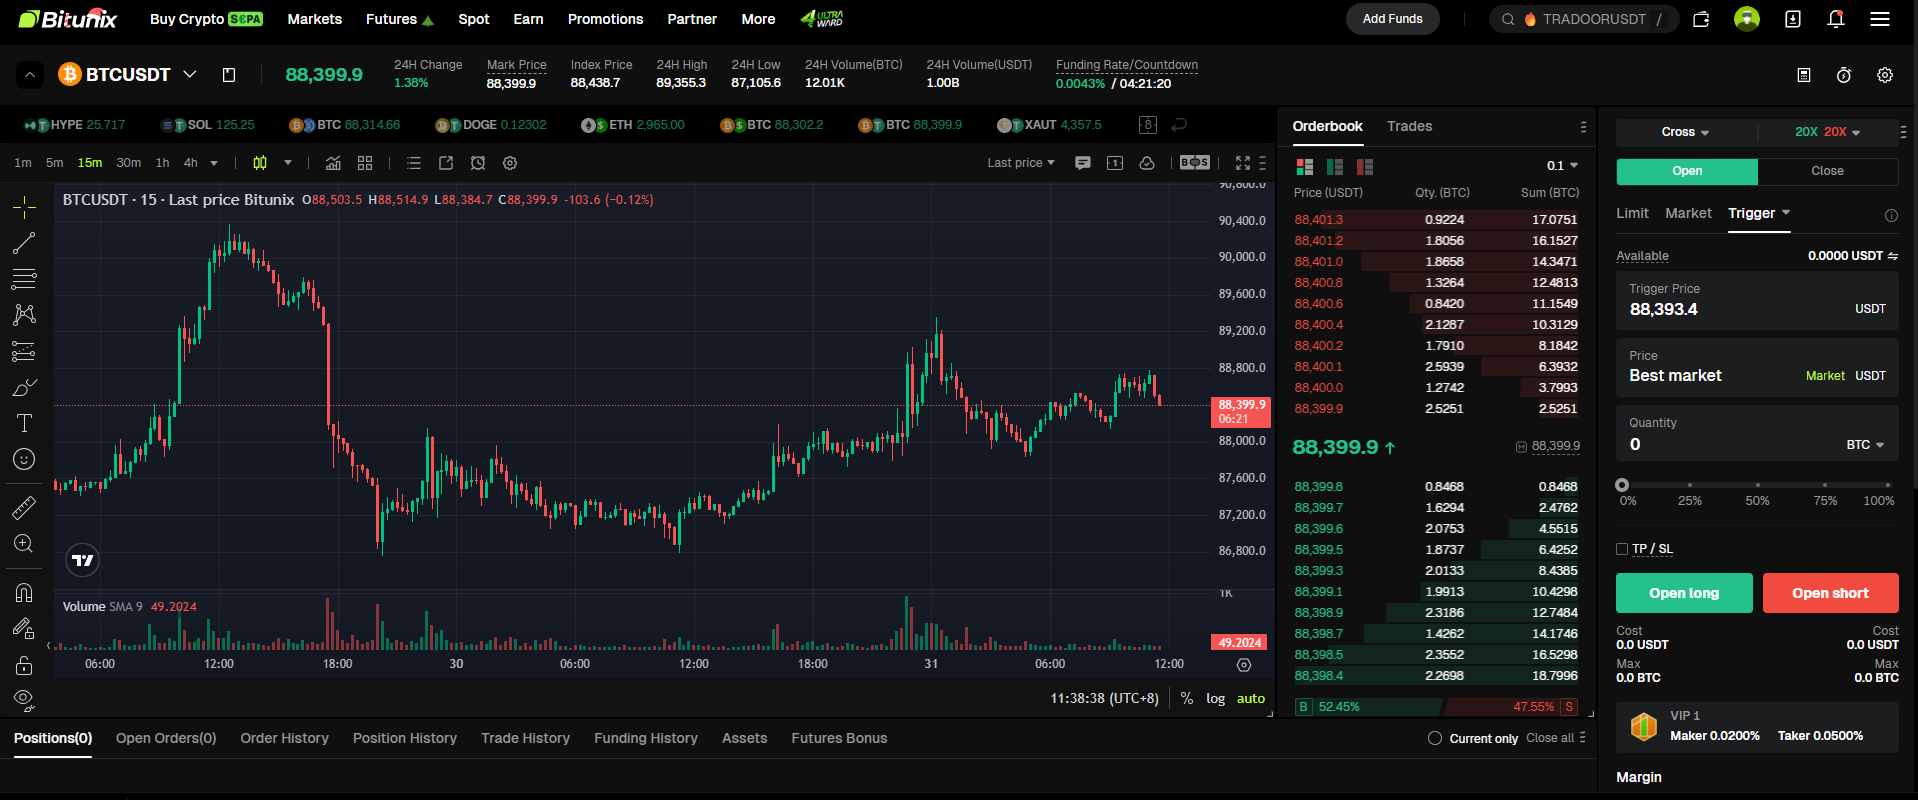1918x800 pixels.
Task: Change quantity unit BTC dropdown
Action: click(x=1865, y=445)
